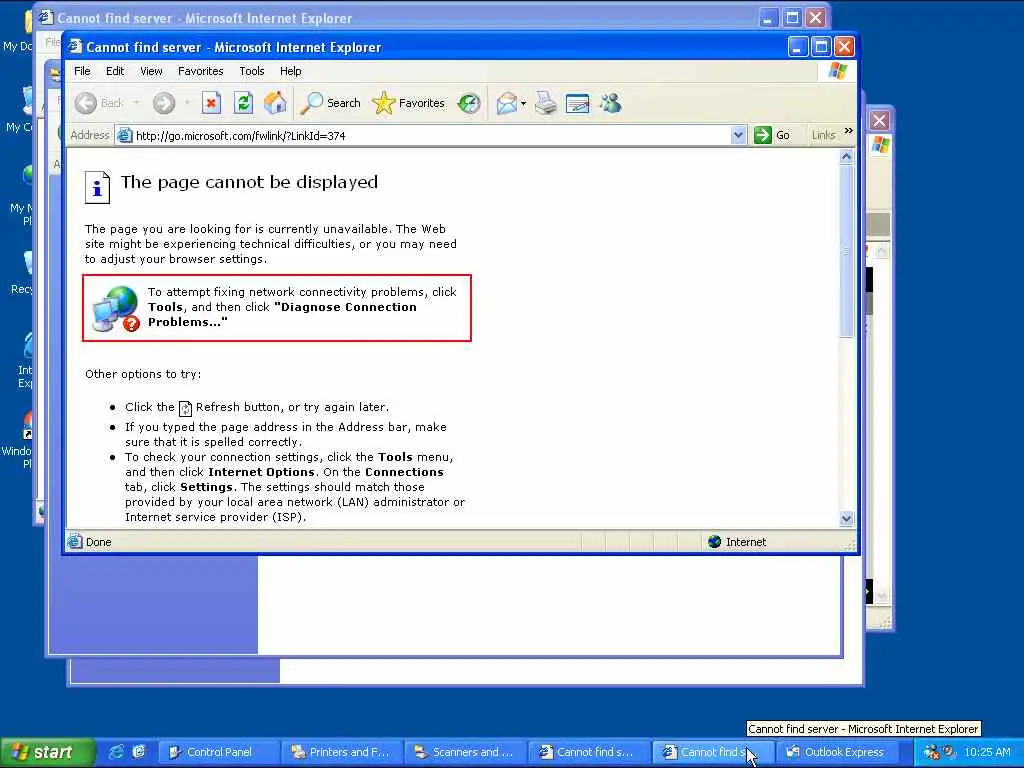Image resolution: width=1024 pixels, height=768 pixels.
Task: Stop page loading with red X icon
Action: (x=211, y=103)
